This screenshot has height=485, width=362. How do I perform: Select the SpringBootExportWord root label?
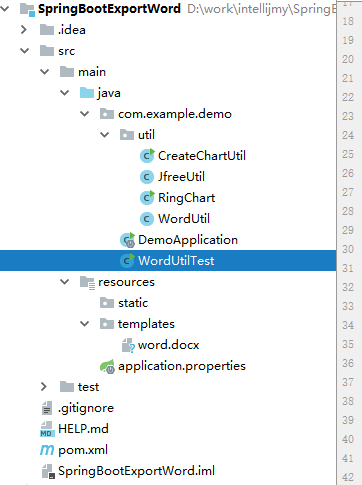[109, 9]
